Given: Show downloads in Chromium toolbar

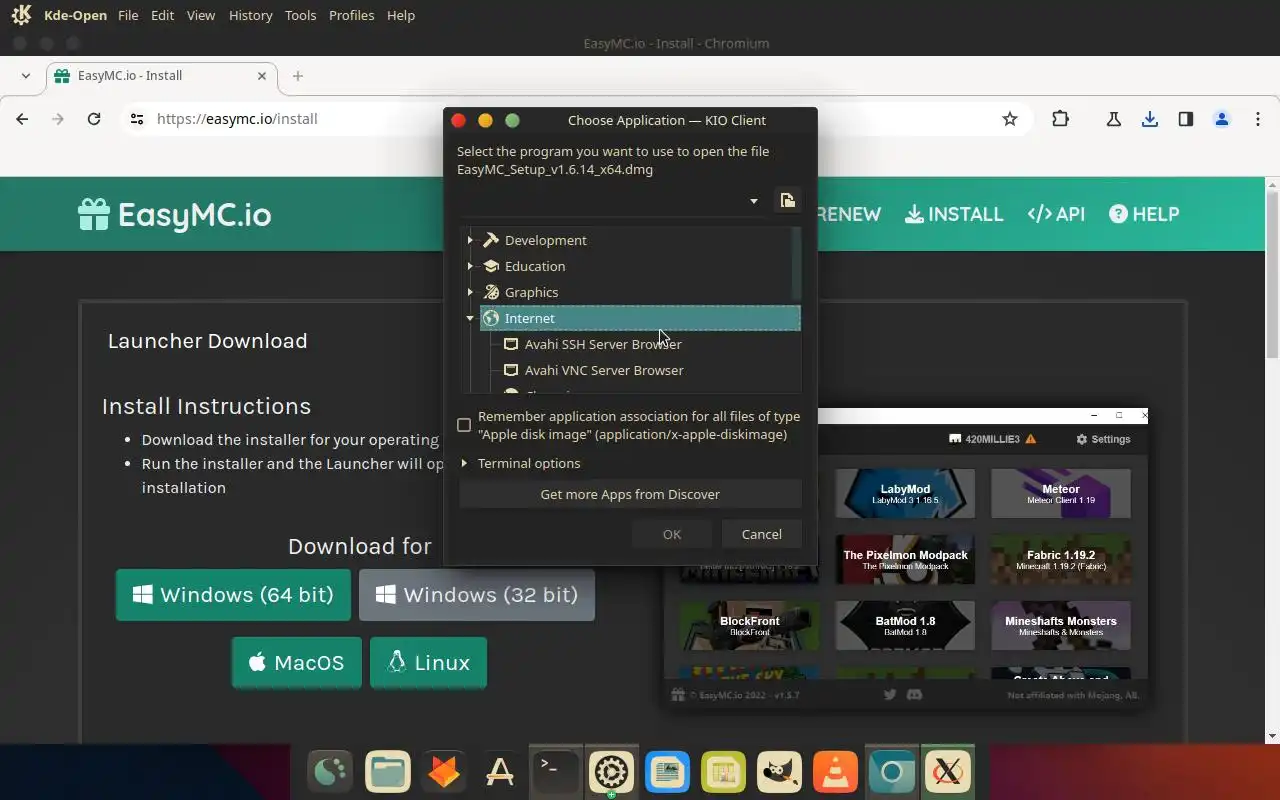Looking at the screenshot, I should click(x=1150, y=119).
